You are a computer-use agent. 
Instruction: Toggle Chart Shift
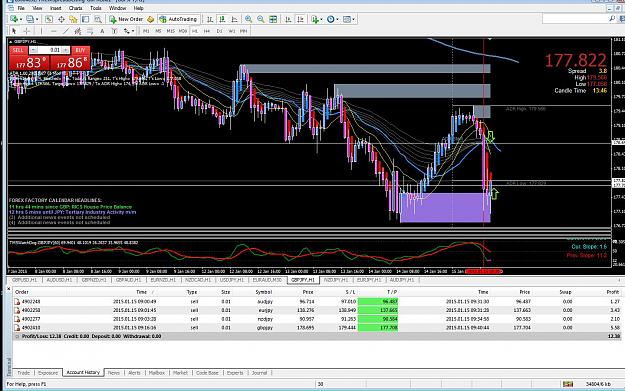(x=300, y=19)
